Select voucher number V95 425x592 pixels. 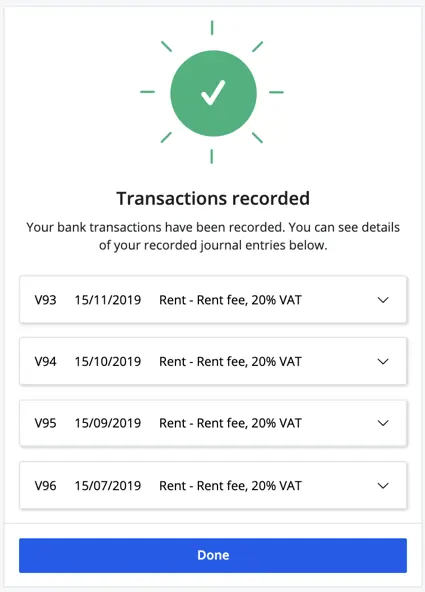pos(45,423)
